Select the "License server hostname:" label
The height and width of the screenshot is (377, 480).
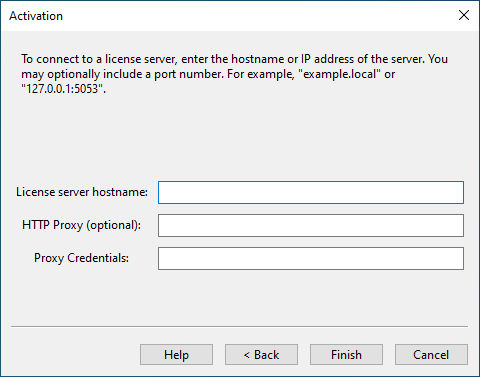pyautogui.click(x=82, y=192)
